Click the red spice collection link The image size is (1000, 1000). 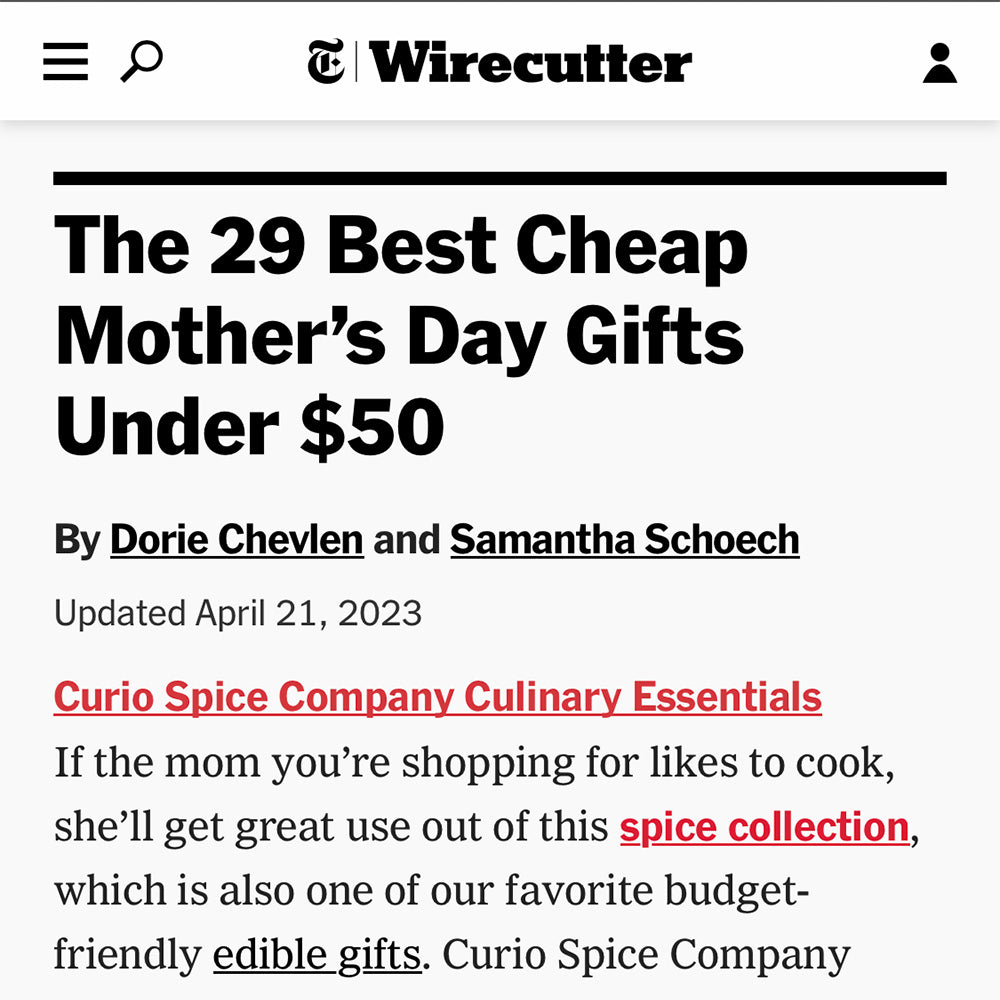click(x=764, y=827)
